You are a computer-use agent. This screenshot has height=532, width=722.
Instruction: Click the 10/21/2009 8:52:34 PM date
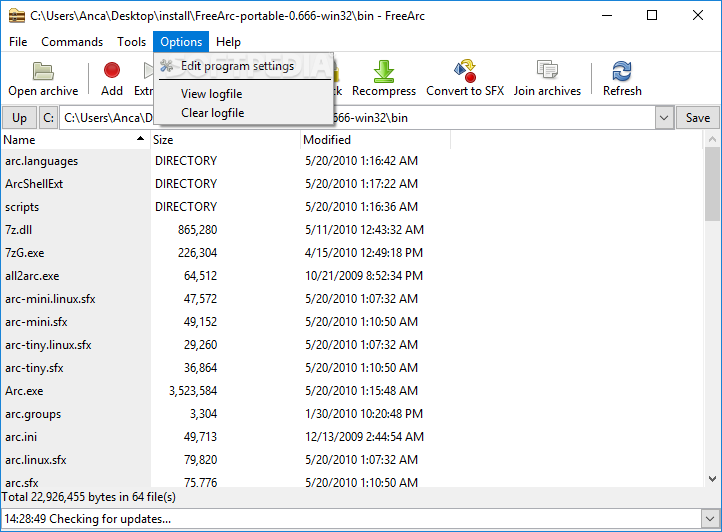pos(364,276)
